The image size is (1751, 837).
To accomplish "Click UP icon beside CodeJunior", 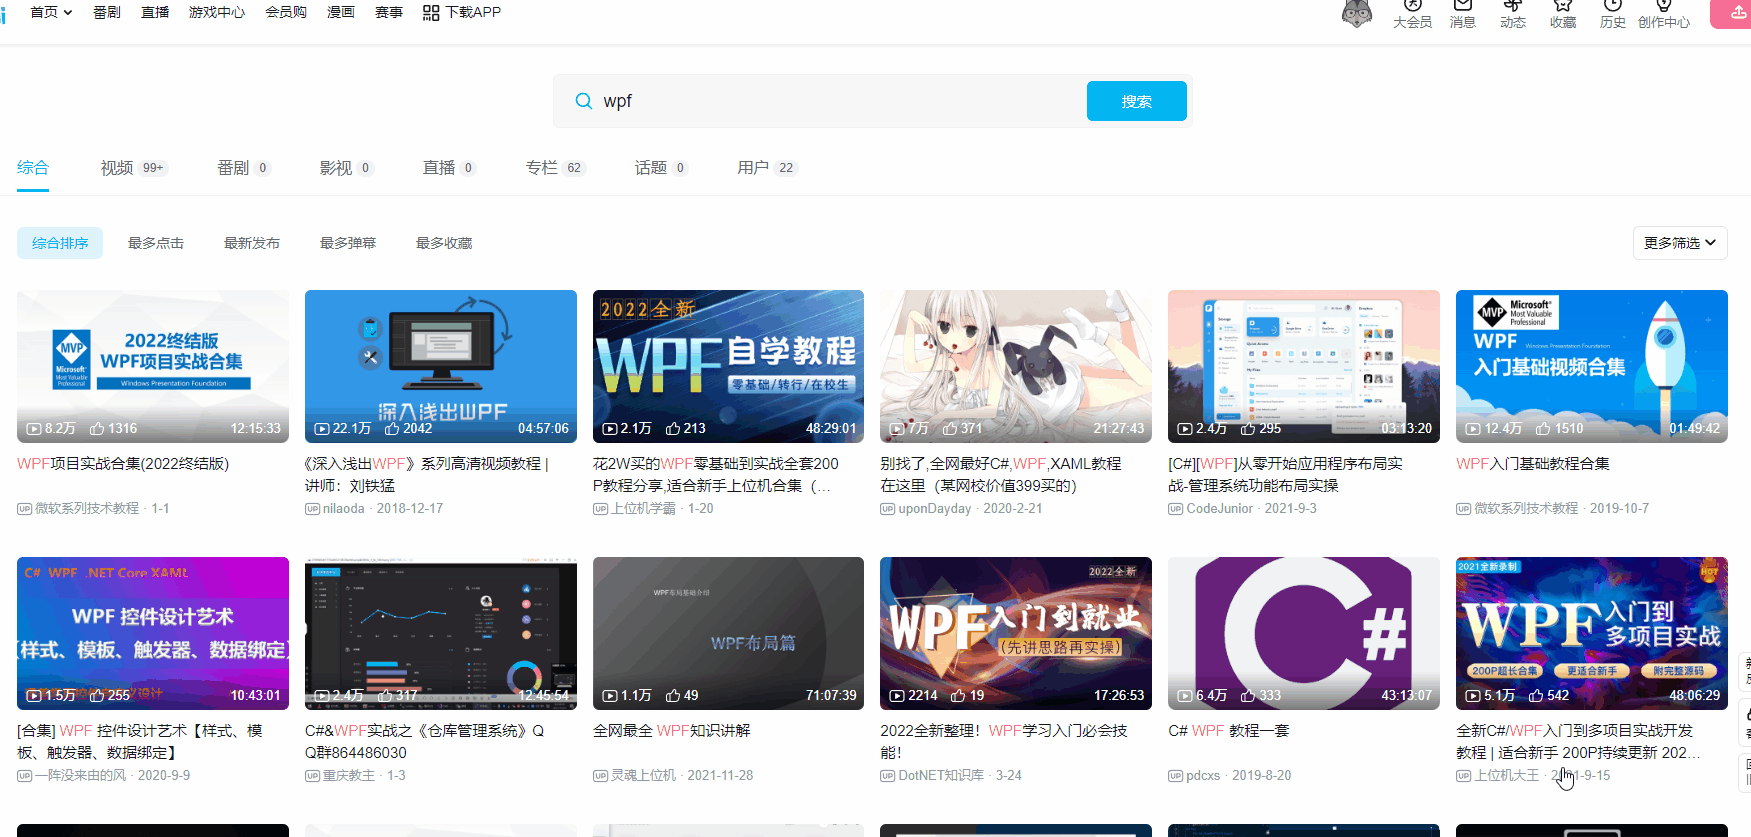I will tap(1175, 509).
